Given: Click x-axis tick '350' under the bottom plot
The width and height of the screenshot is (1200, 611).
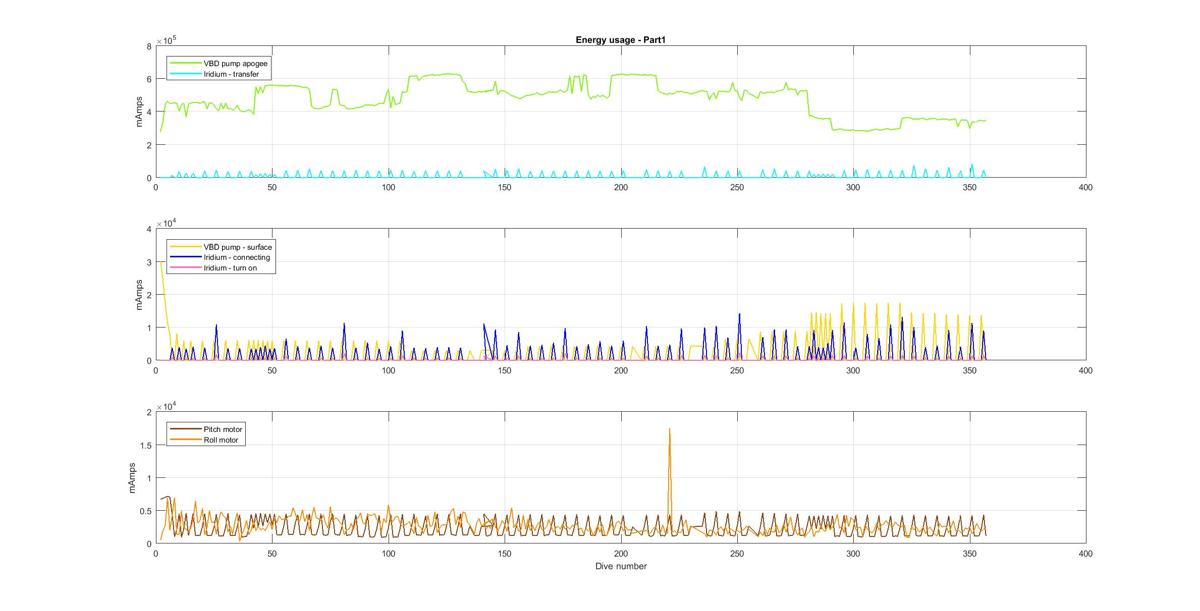Looking at the screenshot, I should pos(969,553).
